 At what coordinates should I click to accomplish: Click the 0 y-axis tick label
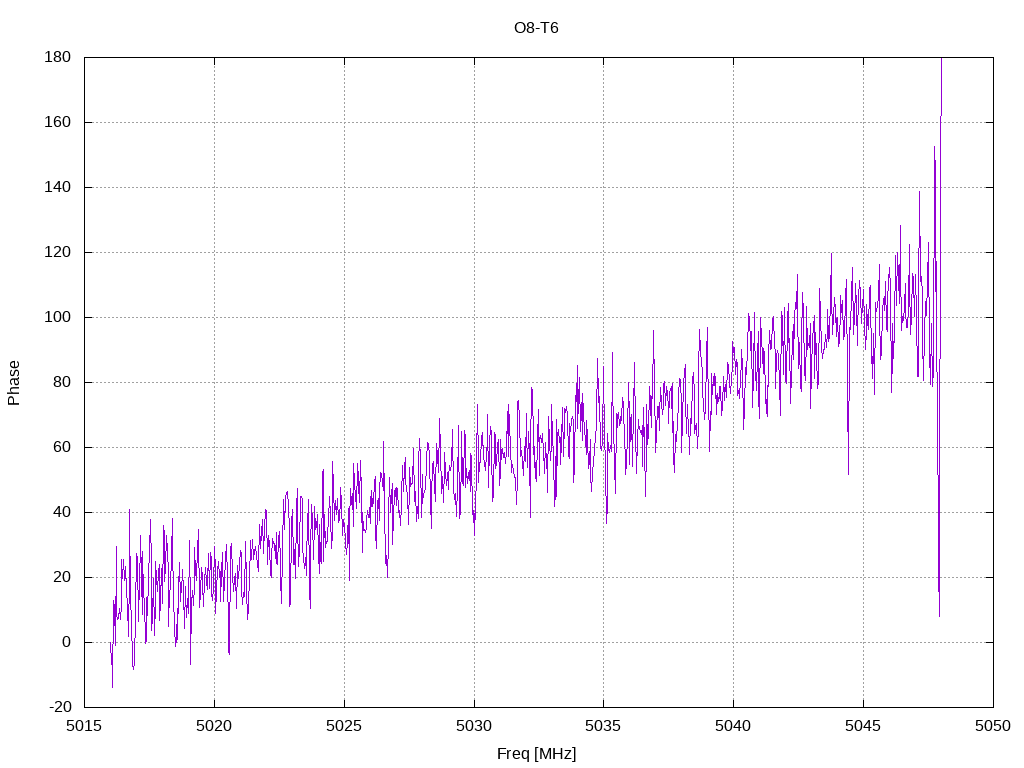click(x=67, y=642)
